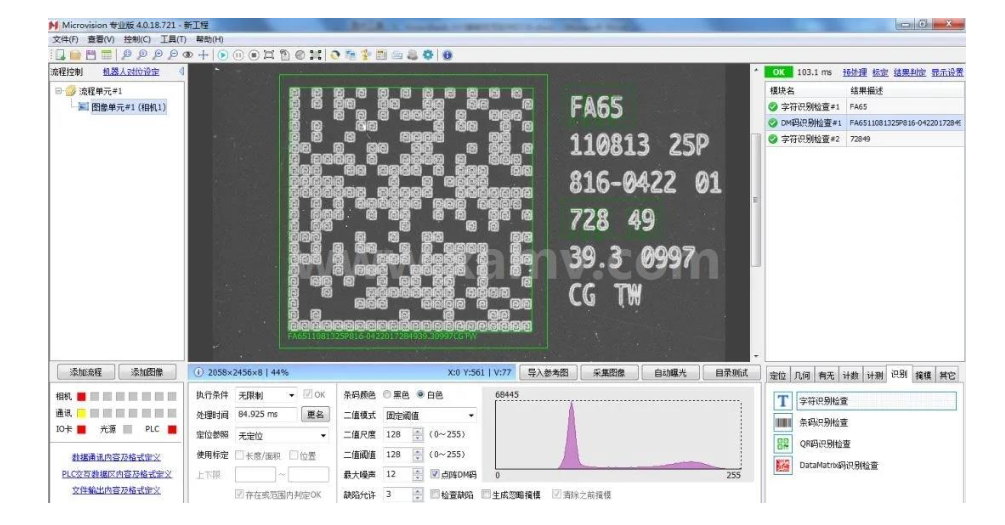Click the blue crosshair plus icon
The width and height of the screenshot is (1005, 525).
click(203, 55)
